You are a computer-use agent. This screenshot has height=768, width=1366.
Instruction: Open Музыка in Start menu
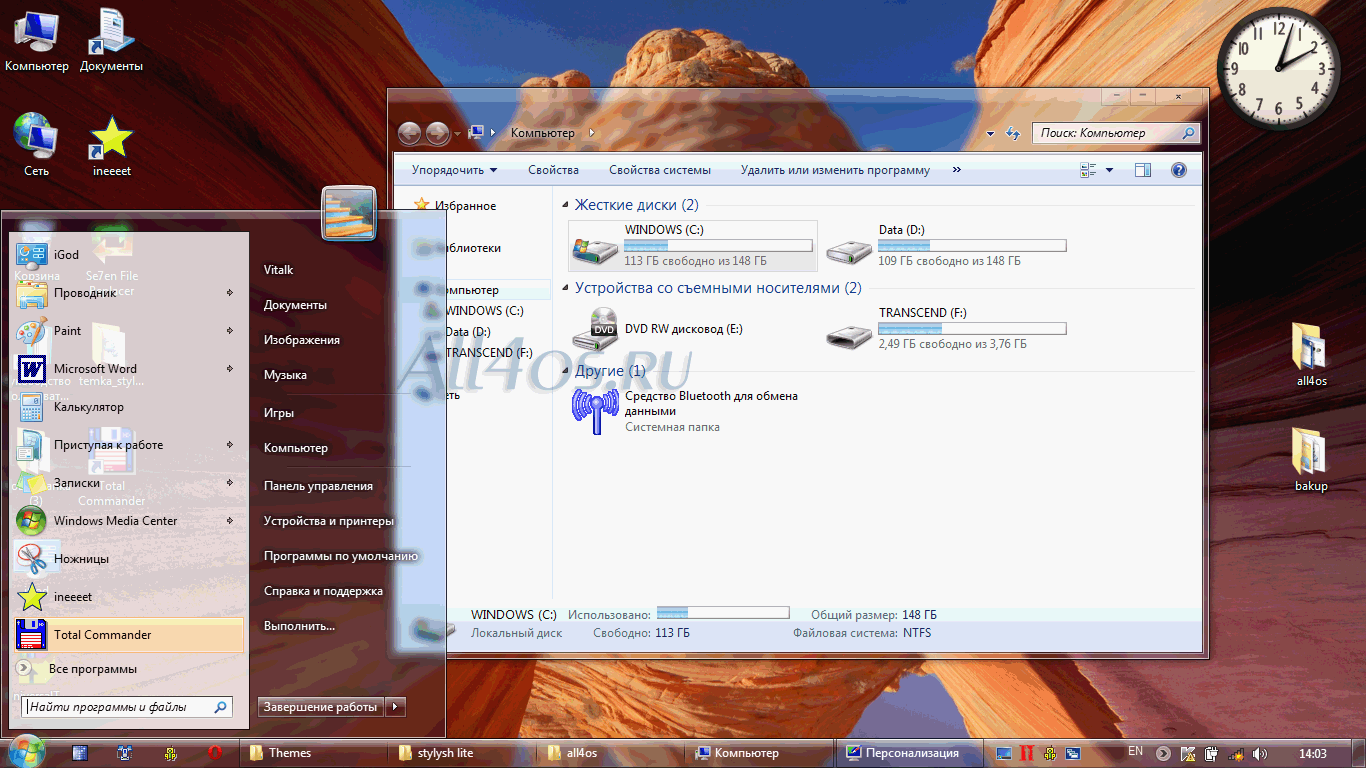285,375
